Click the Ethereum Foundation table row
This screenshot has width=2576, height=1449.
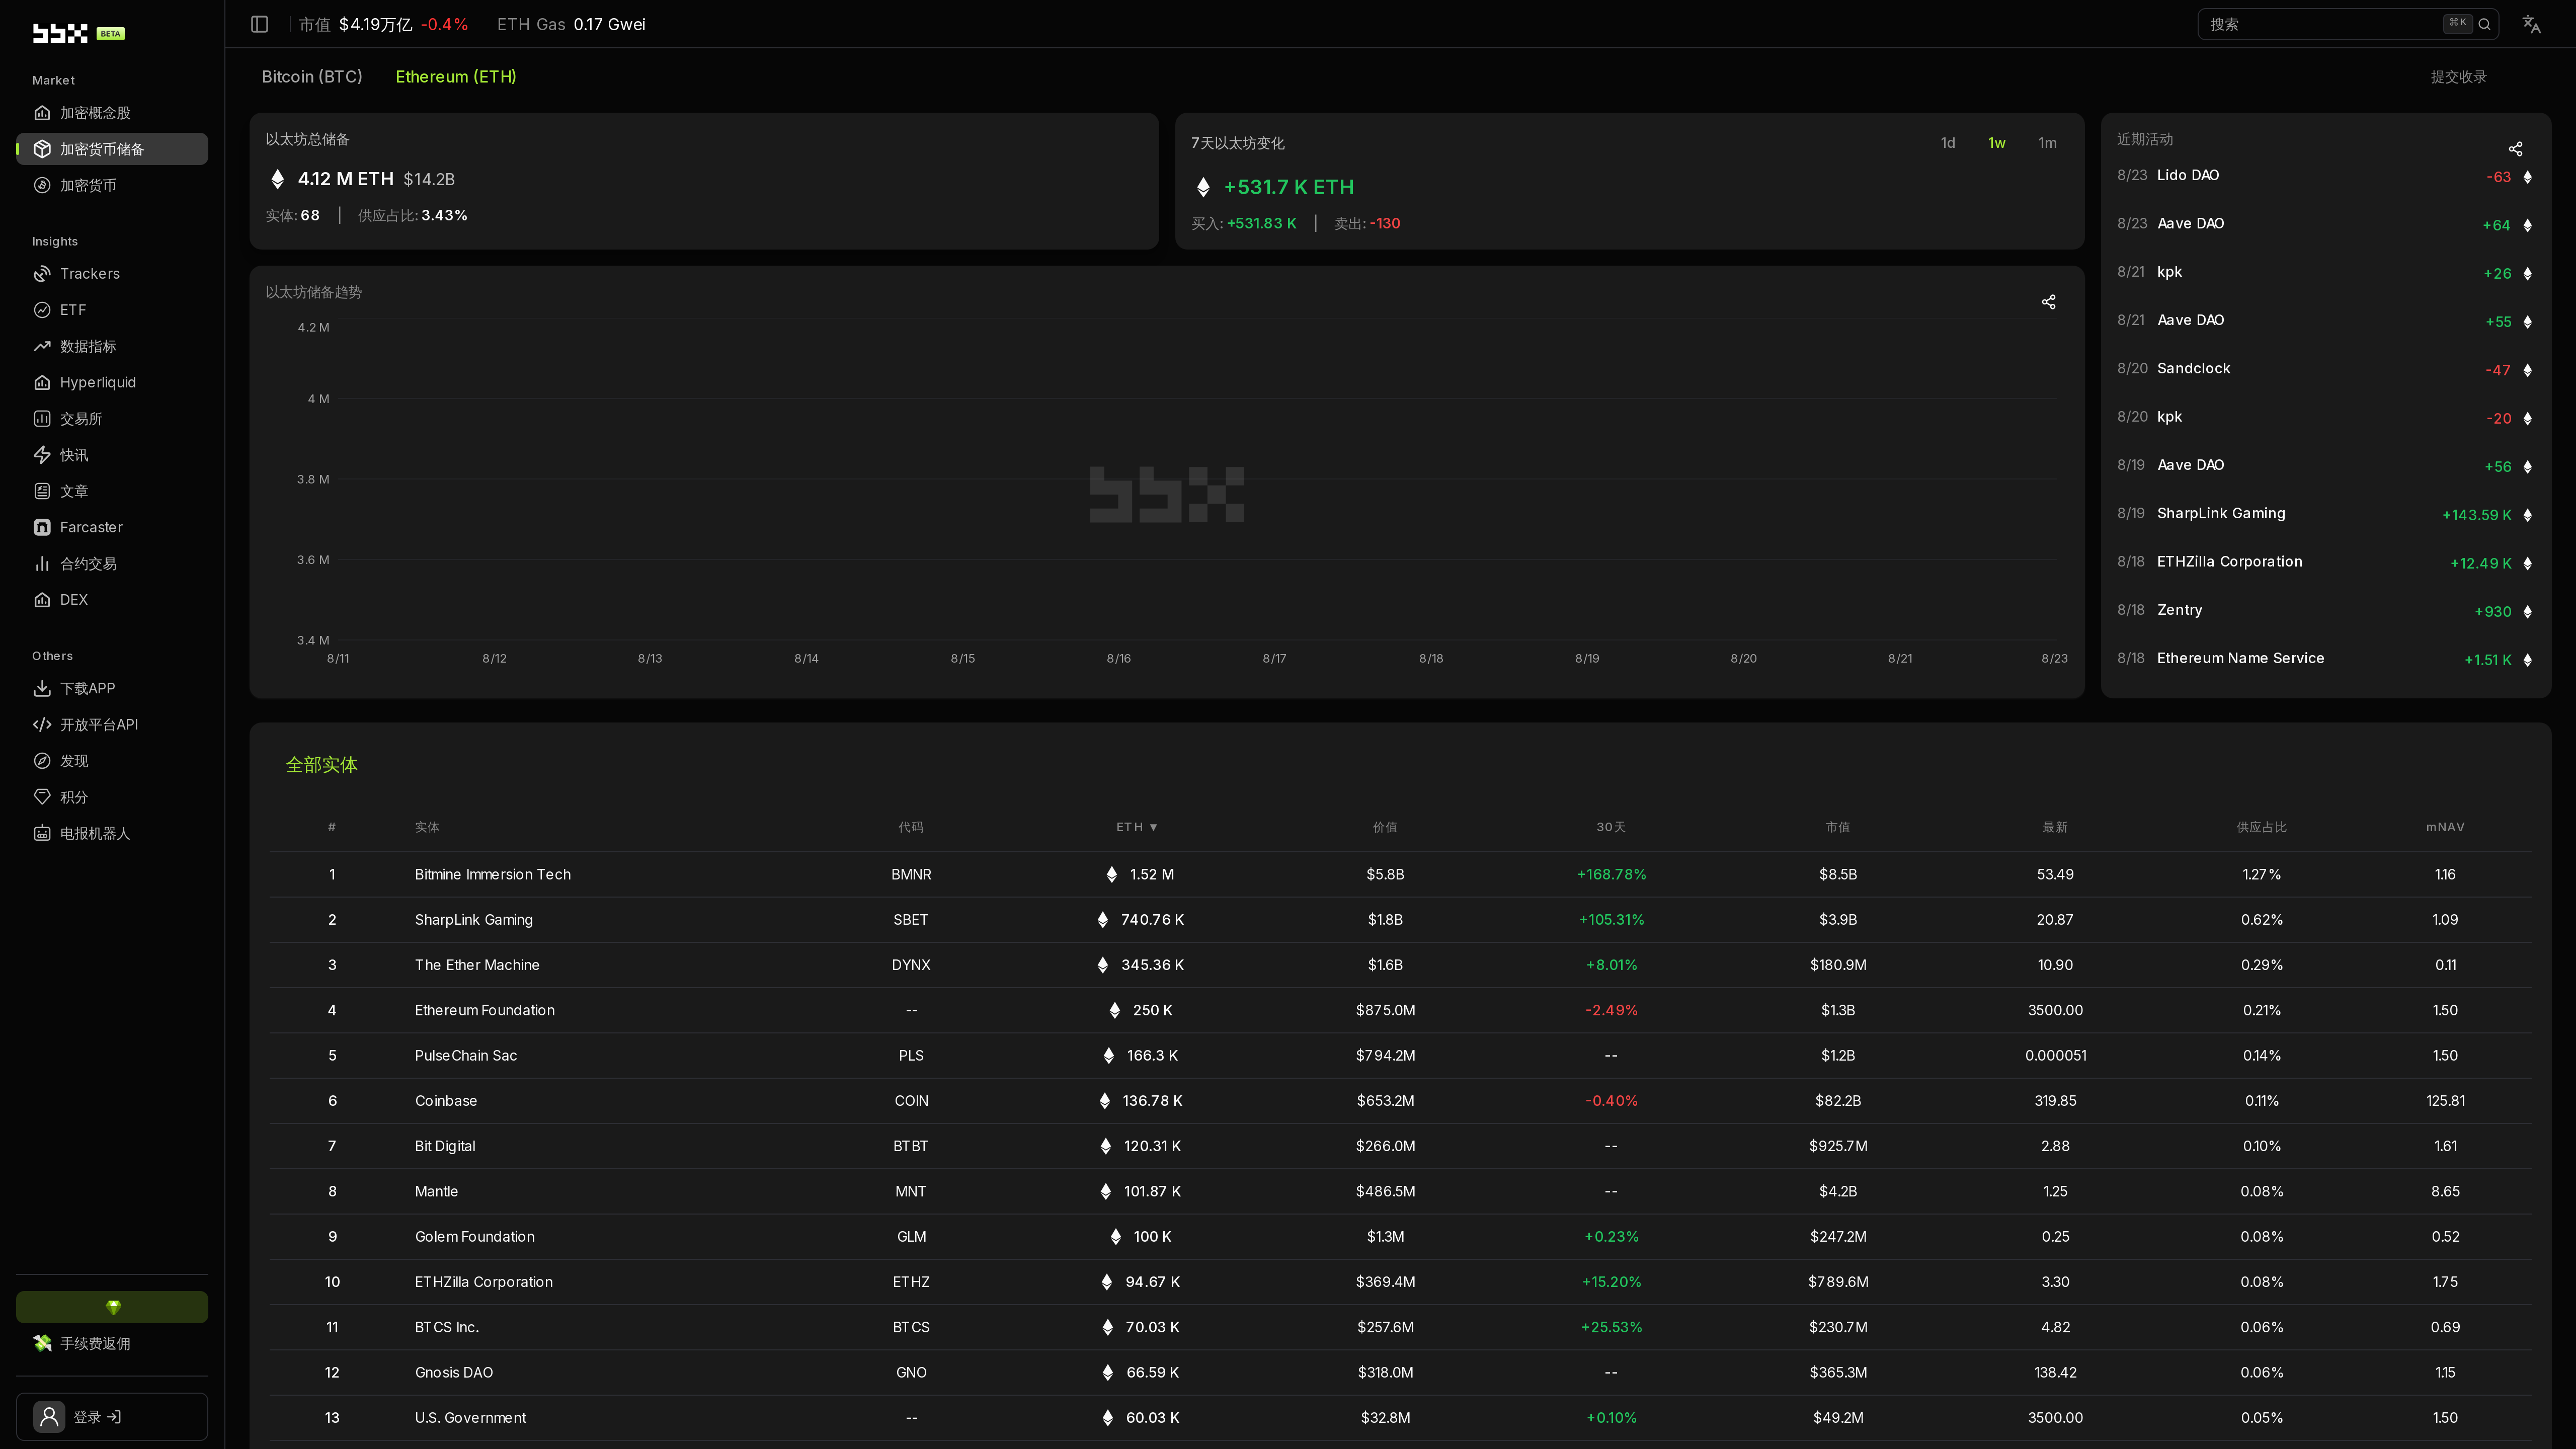[1400, 1010]
